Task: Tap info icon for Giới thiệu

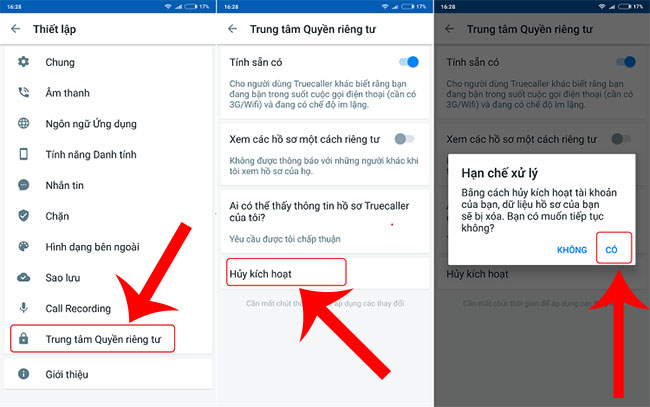Action: pyautogui.click(x=24, y=374)
